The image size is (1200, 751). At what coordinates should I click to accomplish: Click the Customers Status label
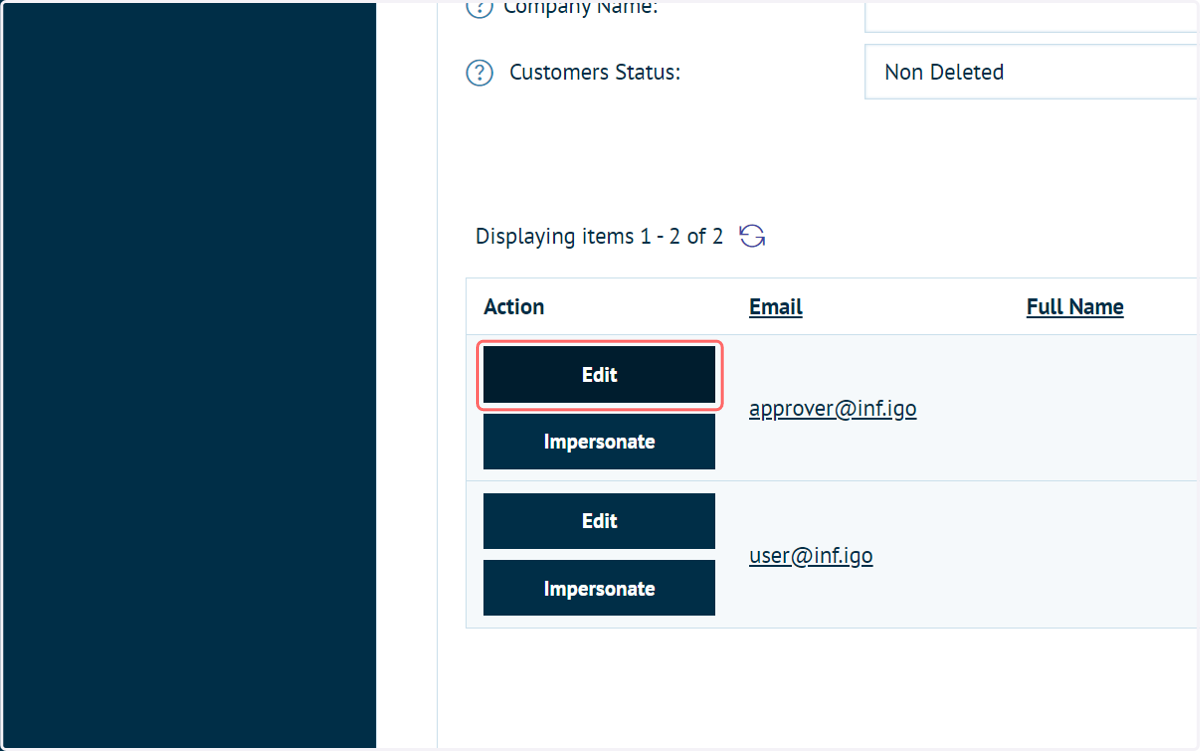[595, 73]
